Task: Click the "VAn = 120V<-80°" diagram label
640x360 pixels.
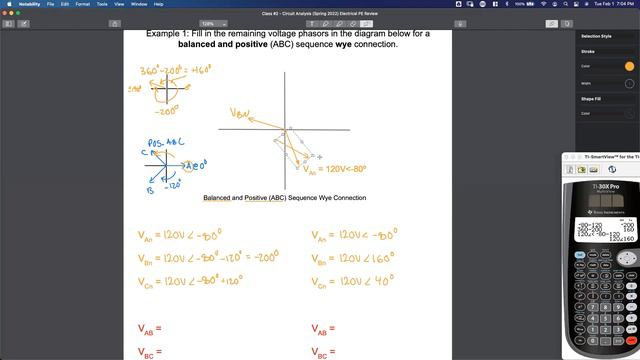Action: [335, 169]
